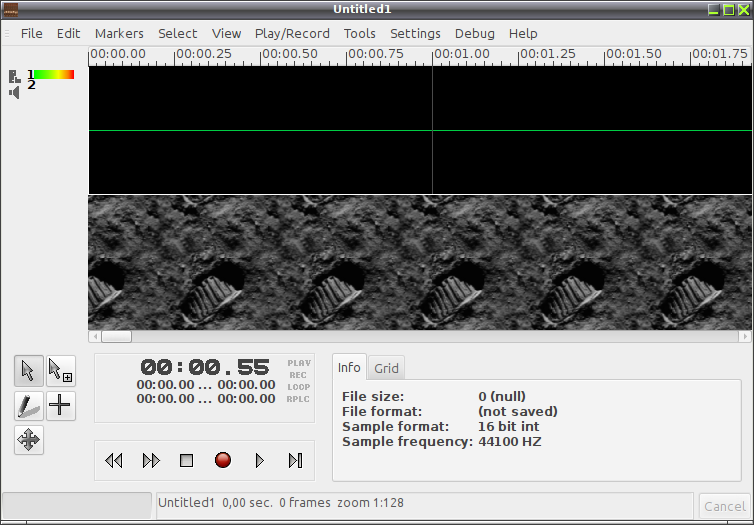Toggle the track speaker mute icon
Screen dimensions: 754x525
(x=14, y=92)
